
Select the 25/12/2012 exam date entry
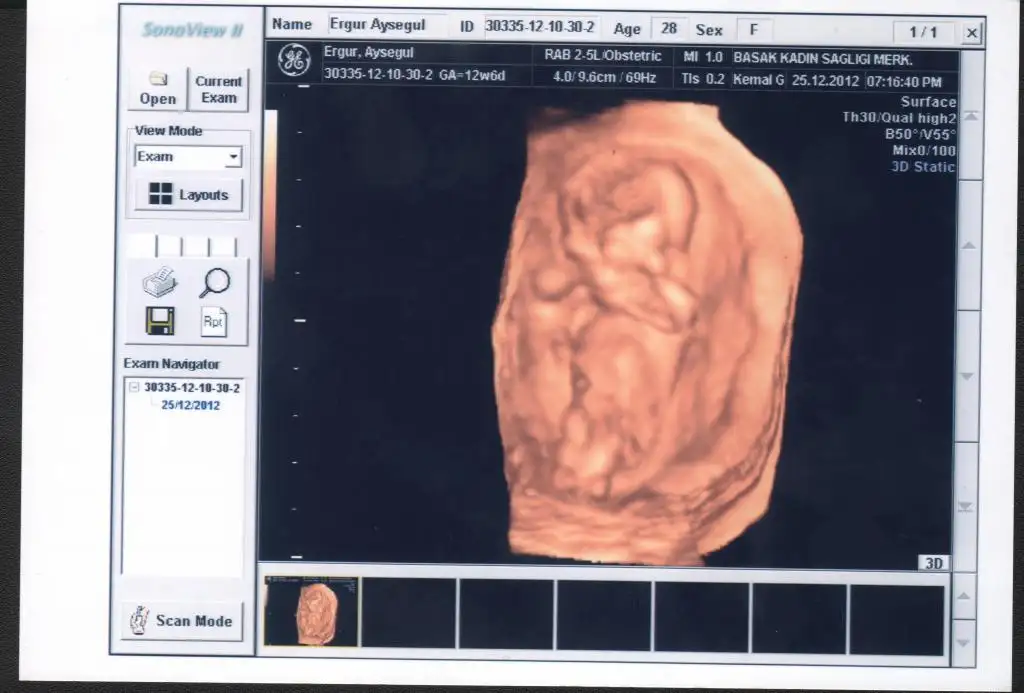(190, 405)
